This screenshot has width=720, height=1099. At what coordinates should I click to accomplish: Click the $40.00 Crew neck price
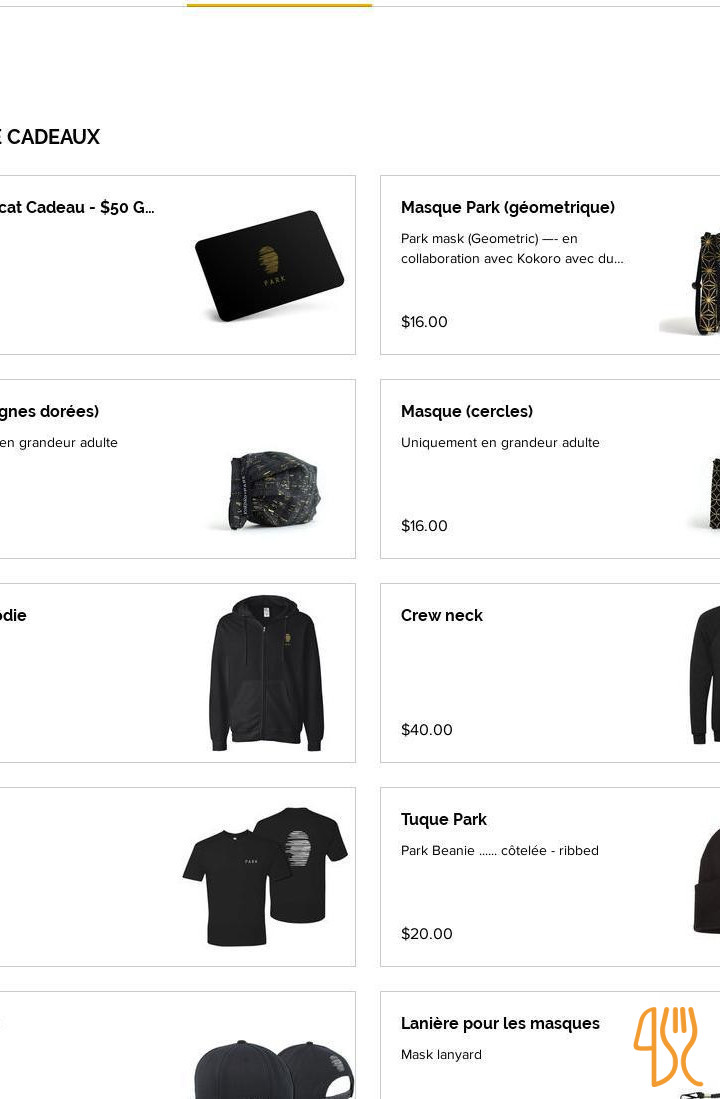click(426, 730)
